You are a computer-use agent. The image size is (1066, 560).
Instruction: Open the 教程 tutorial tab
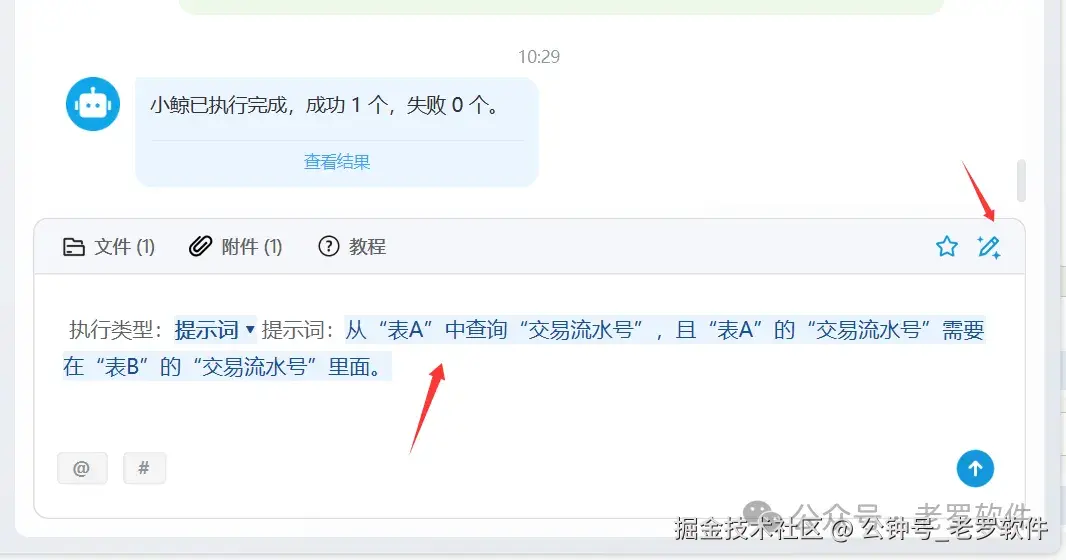[x=352, y=247]
